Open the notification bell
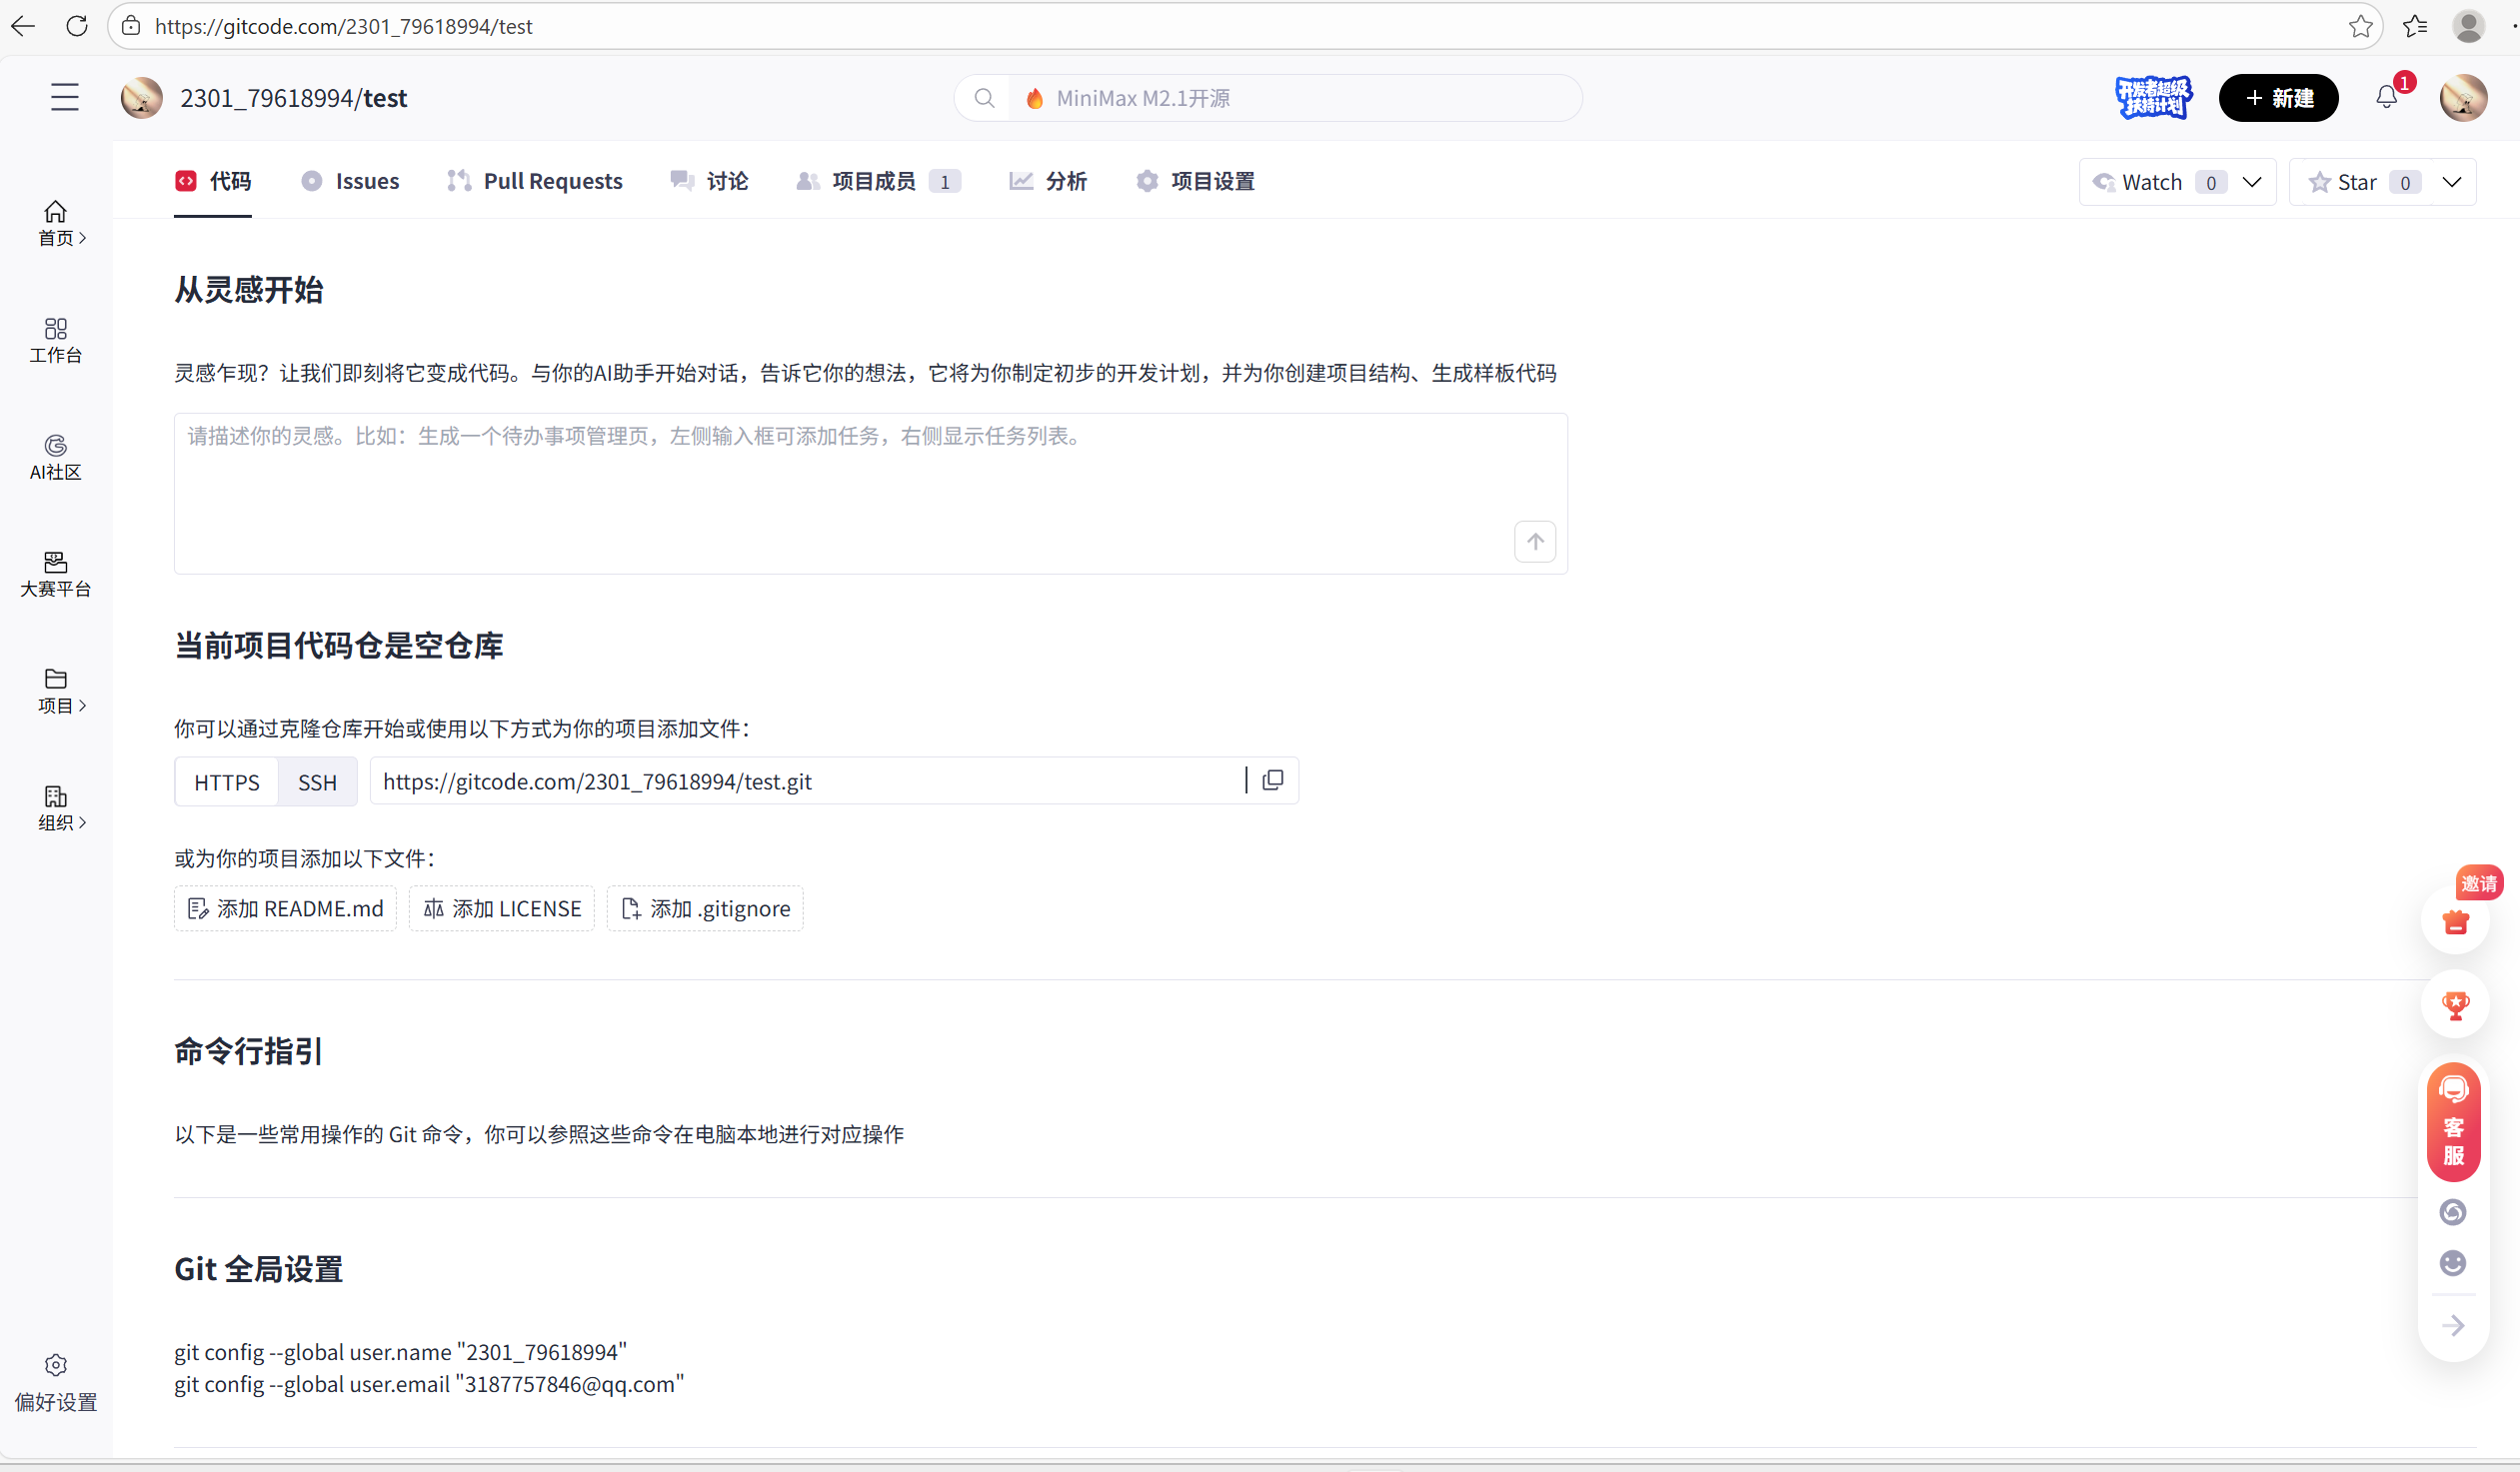 click(x=2387, y=97)
